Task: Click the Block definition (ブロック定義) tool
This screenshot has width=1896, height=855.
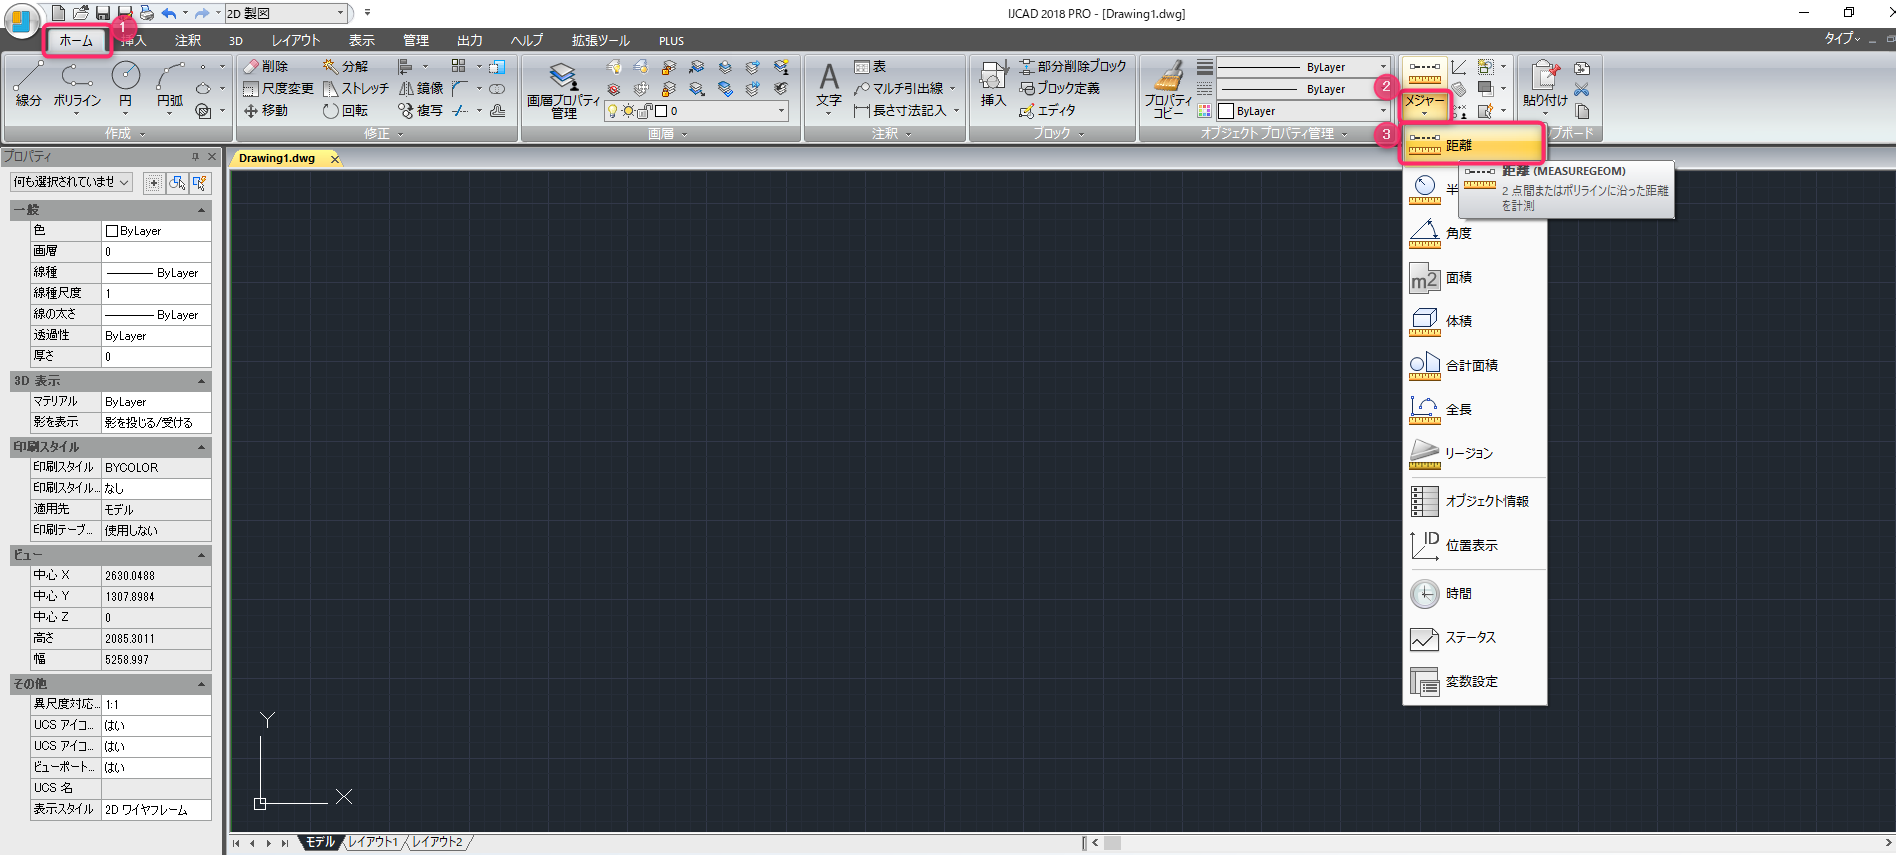Action: (x=1059, y=88)
